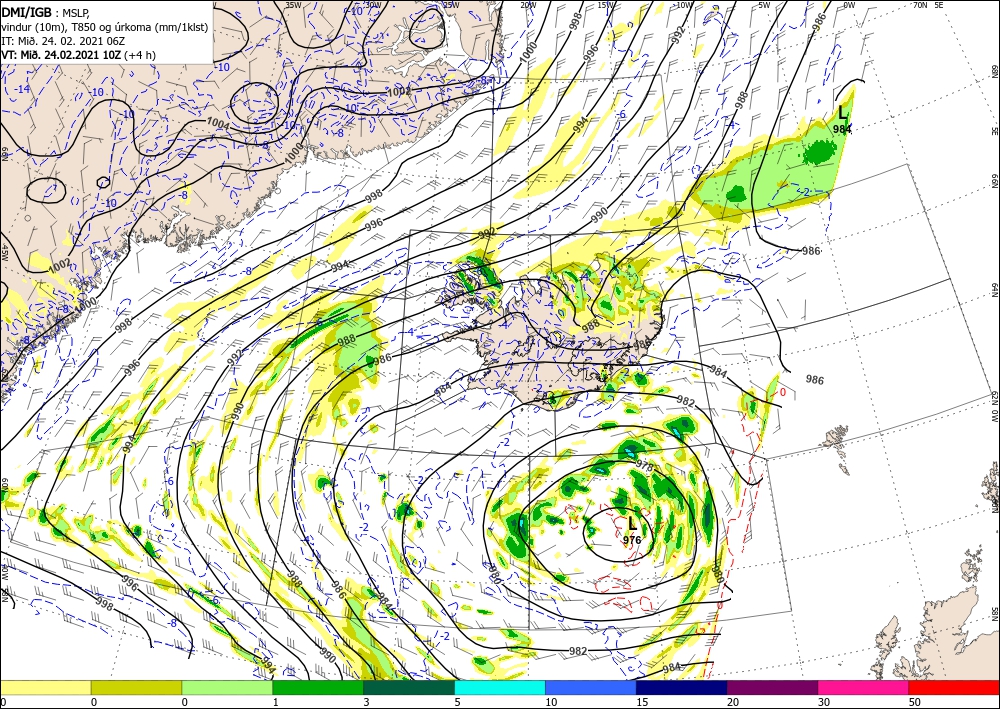Click the '25W' longitude label
This screenshot has width=1000, height=709.
click(451, 4)
